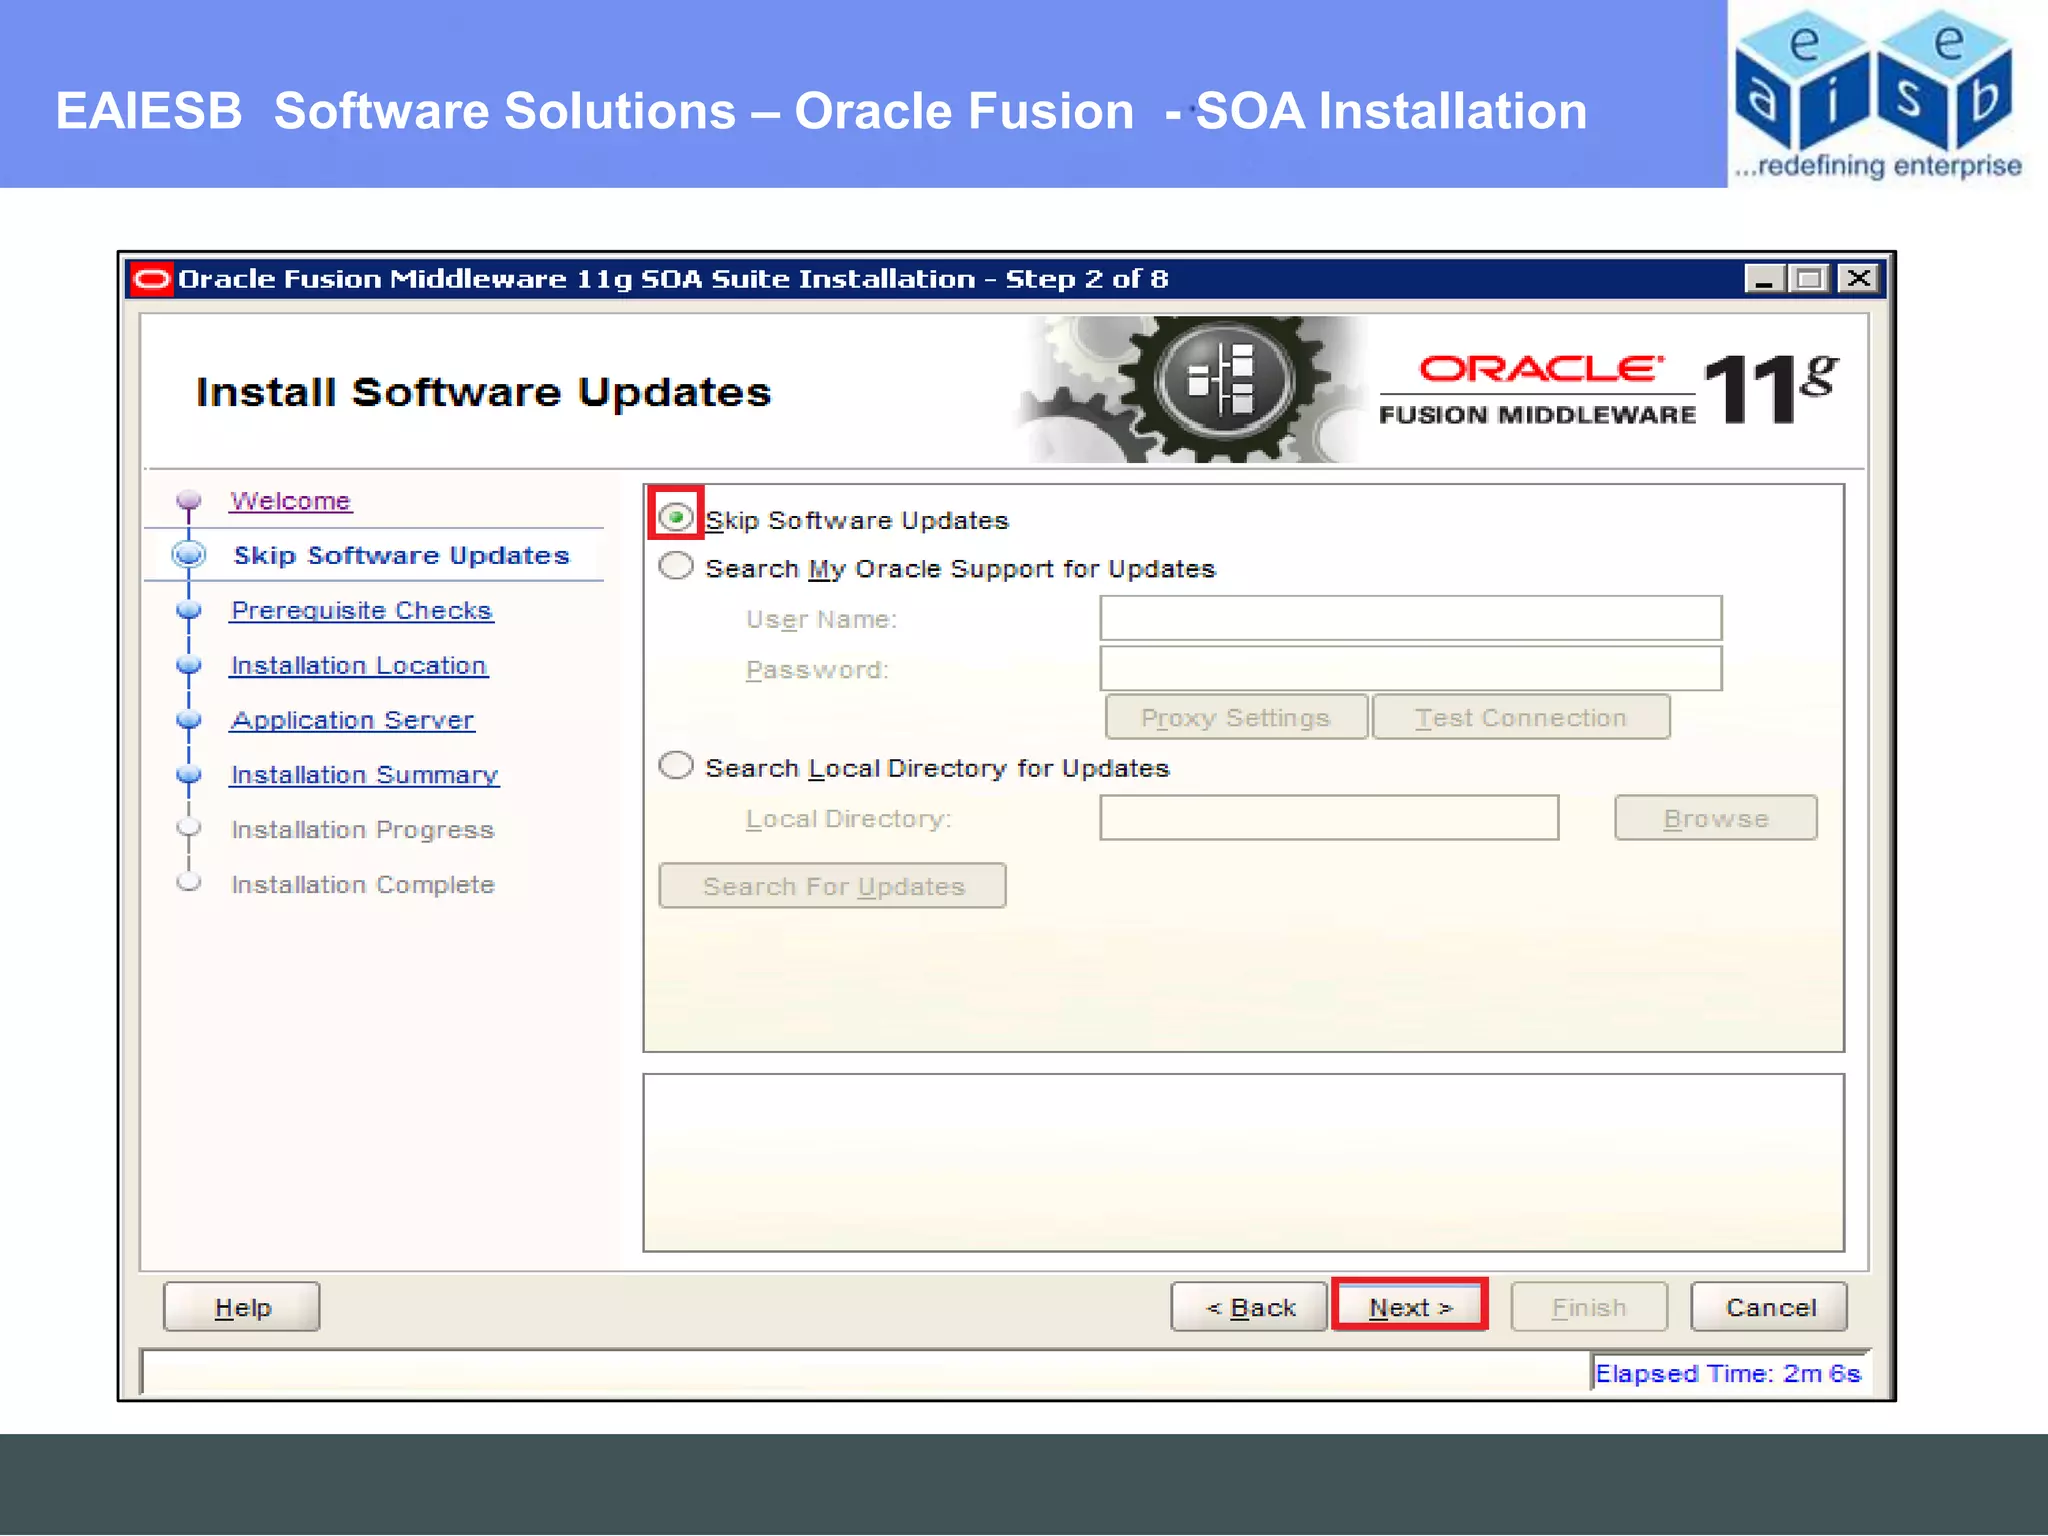
Task: Cancel the installation
Action: (1770, 1307)
